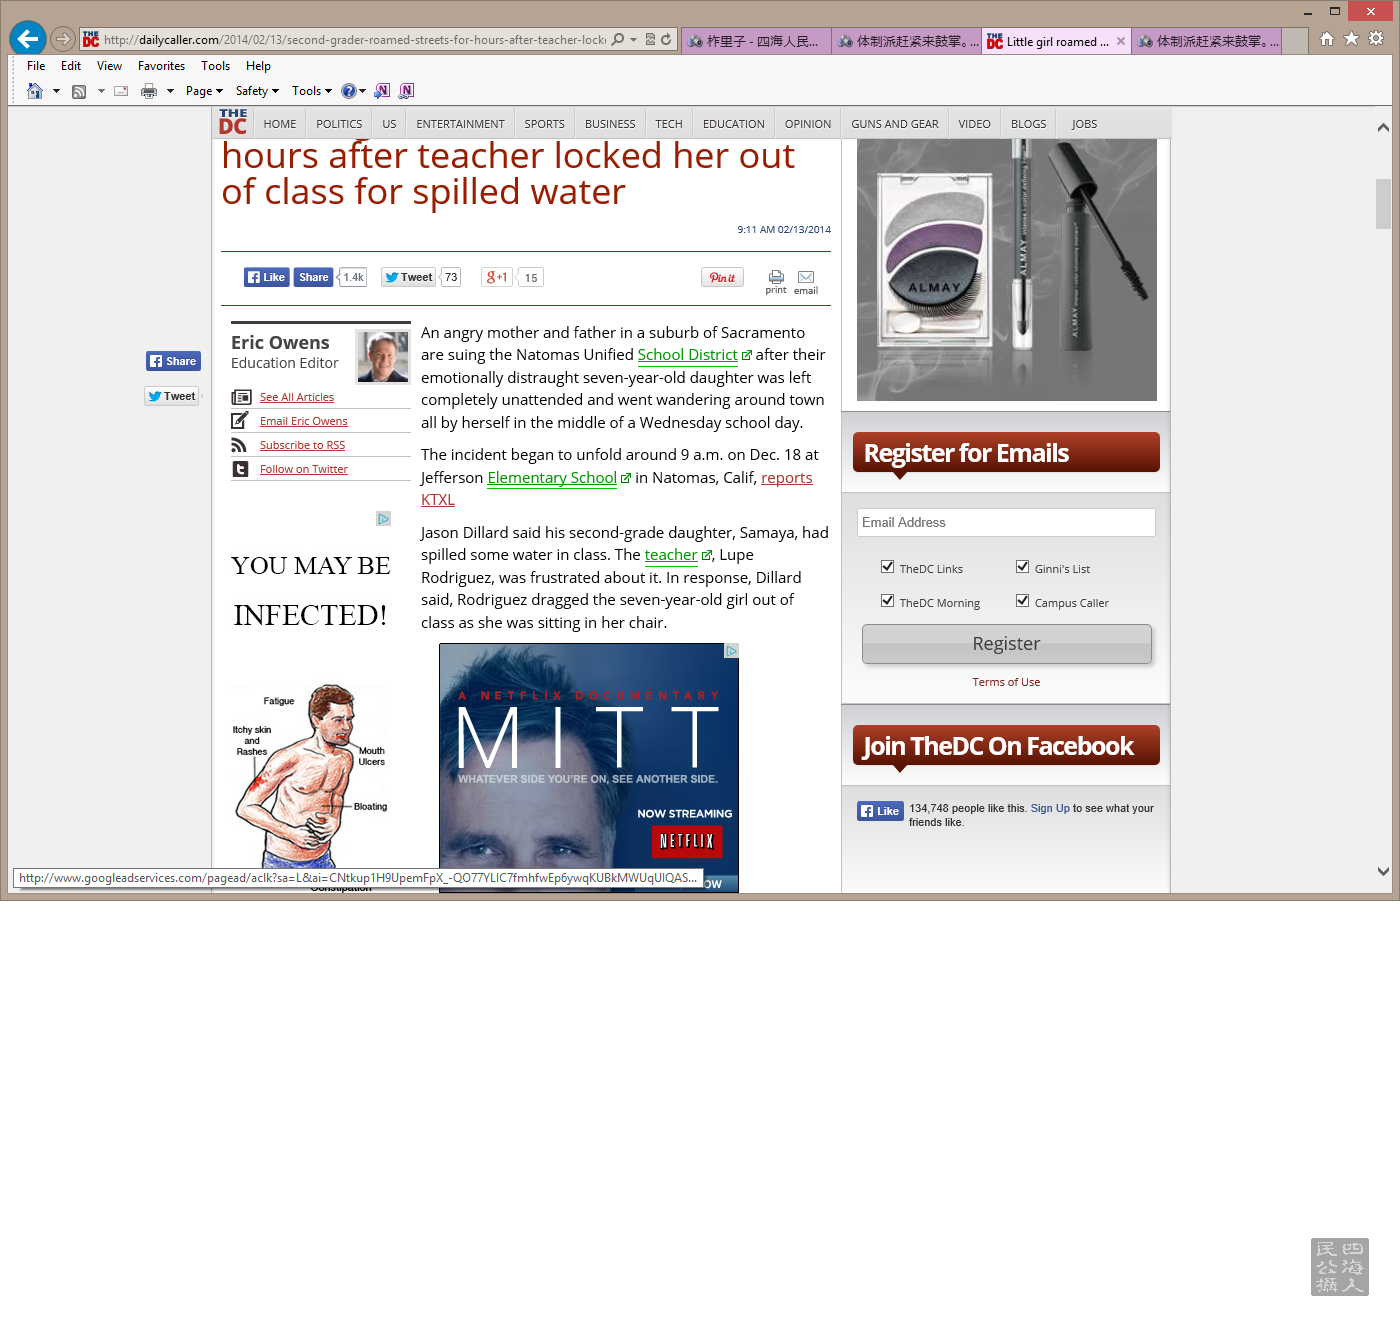Click the vertical scrollbar thumb
1400x1342 pixels.
pyautogui.click(x=1383, y=204)
